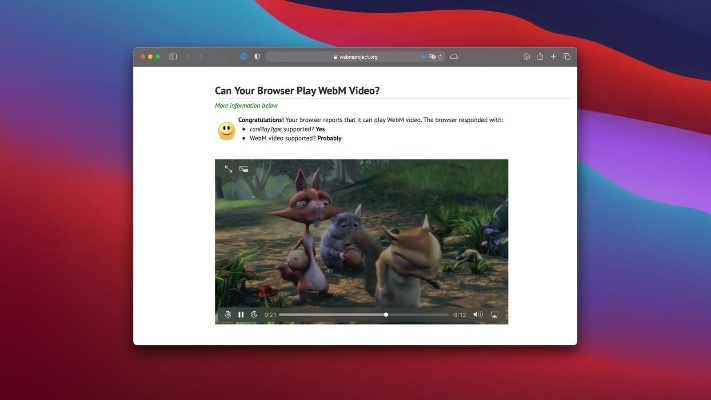Open the Share menu
Viewport: 711px width, 400px height.
click(540, 57)
